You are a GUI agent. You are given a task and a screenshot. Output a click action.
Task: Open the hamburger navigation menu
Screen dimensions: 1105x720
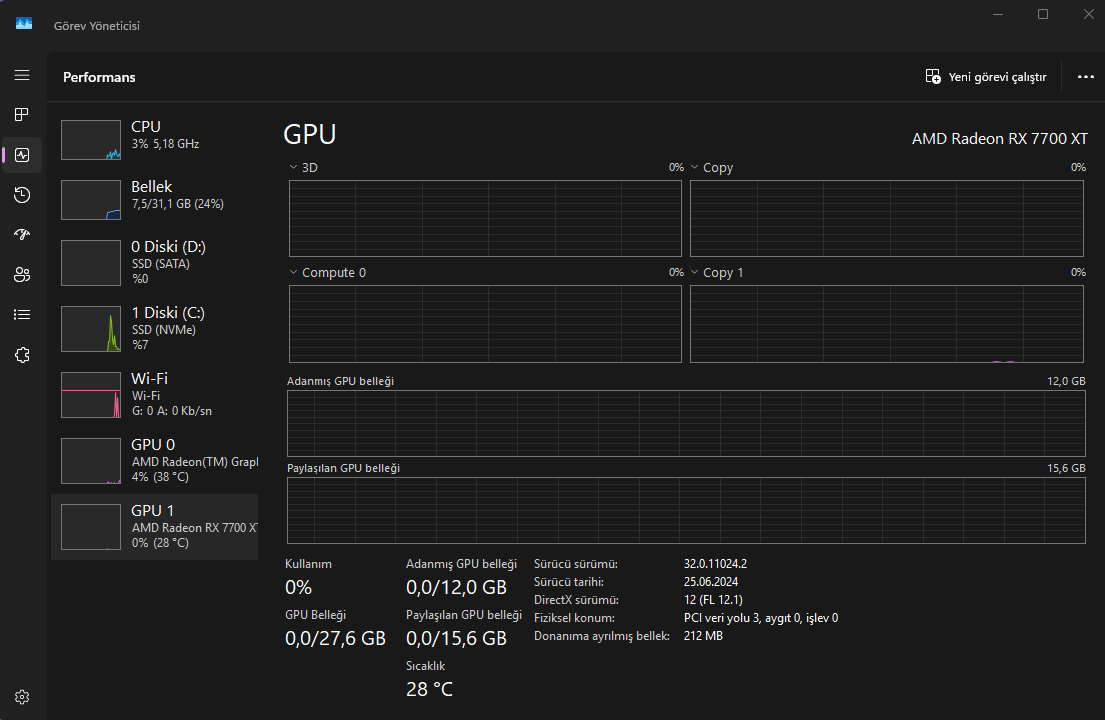(22, 75)
